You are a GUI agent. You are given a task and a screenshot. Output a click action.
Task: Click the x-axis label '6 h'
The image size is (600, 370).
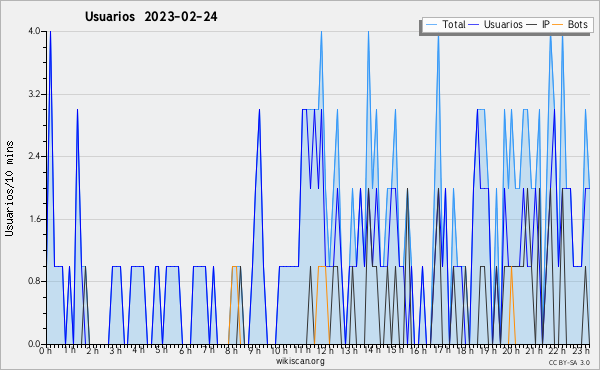click(185, 351)
